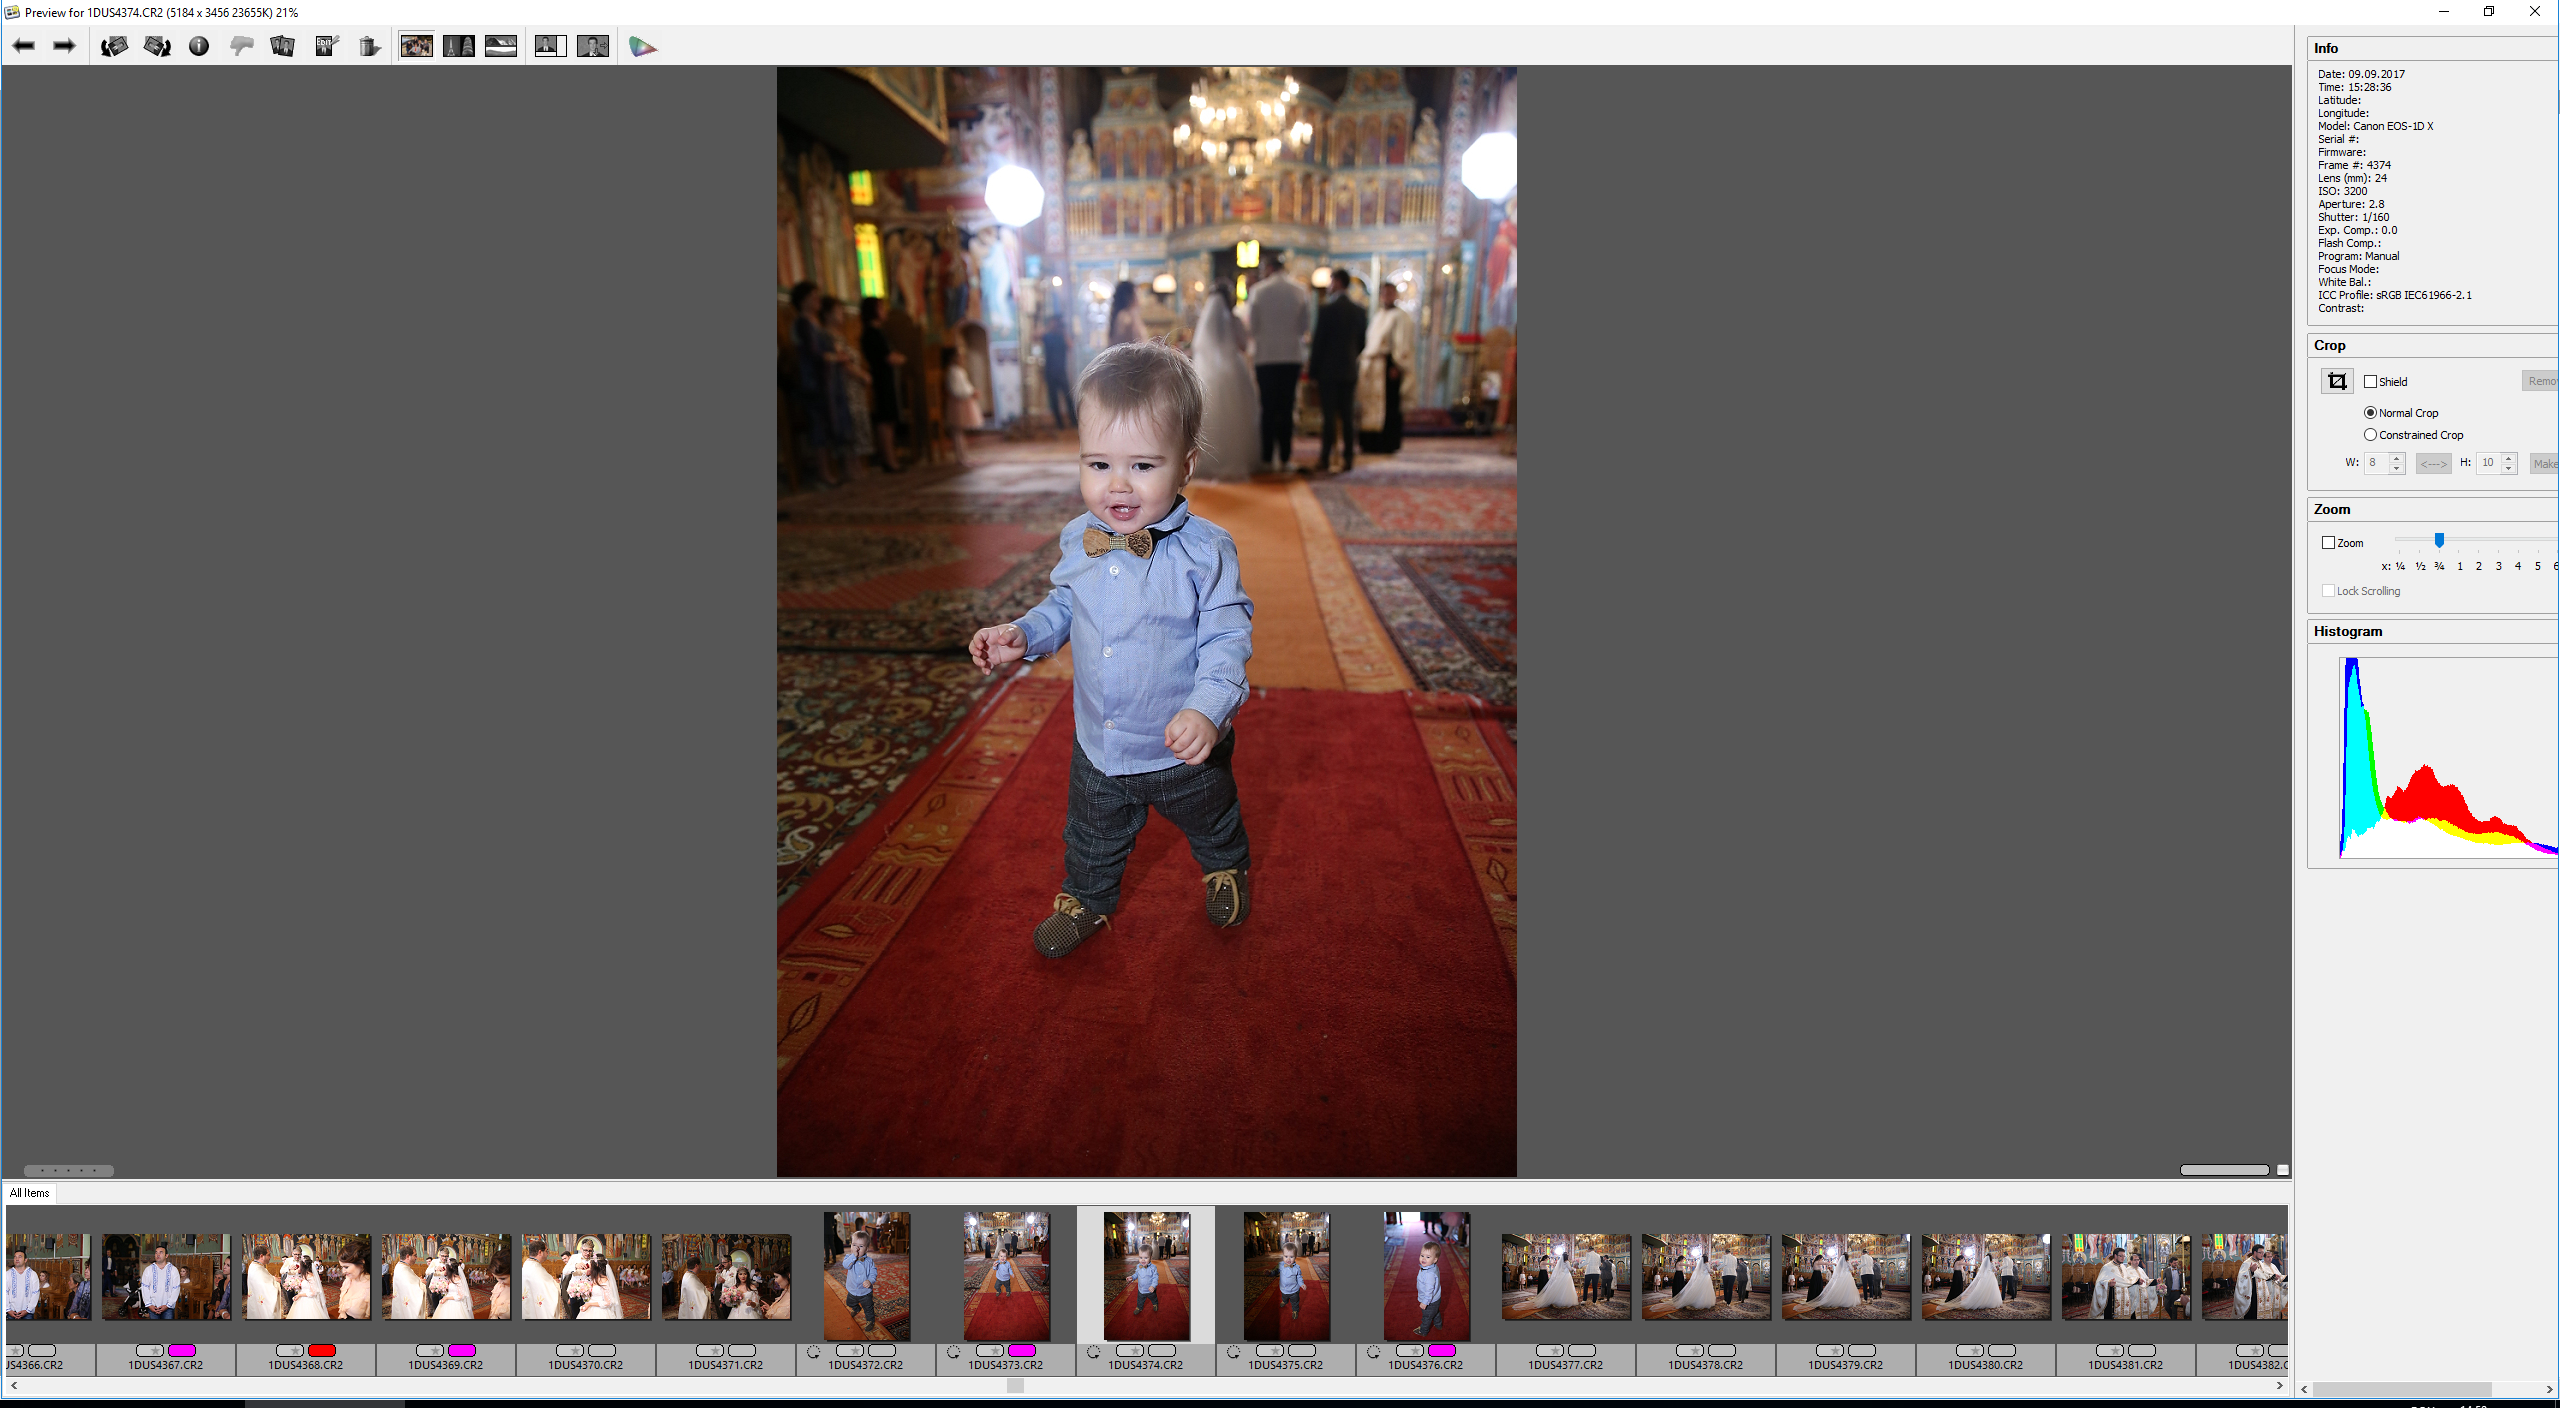Open photo in external editor via Edit icon
The width and height of the screenshot is (2560, 1408).
(x=327, y=46)
